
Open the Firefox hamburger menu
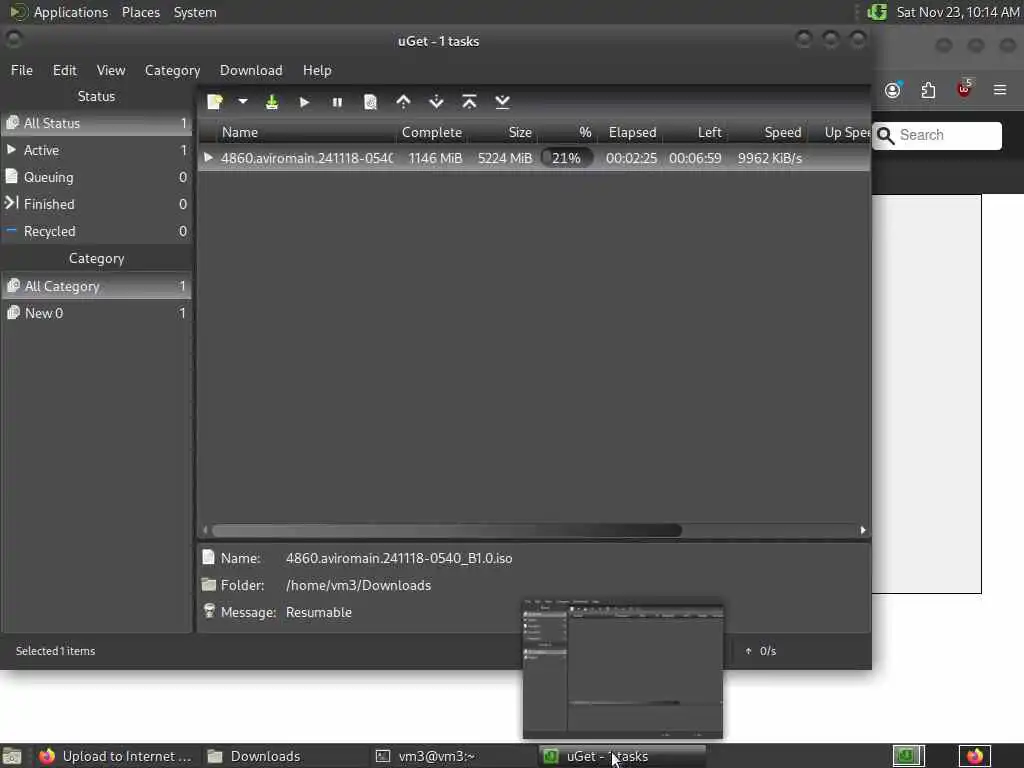click(x=1000, y=89)
